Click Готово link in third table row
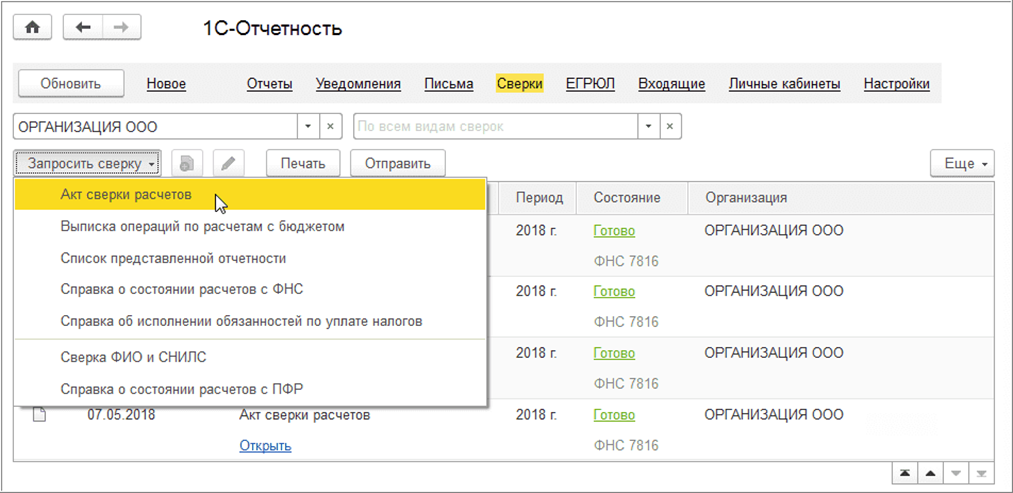 coord(614,353)
